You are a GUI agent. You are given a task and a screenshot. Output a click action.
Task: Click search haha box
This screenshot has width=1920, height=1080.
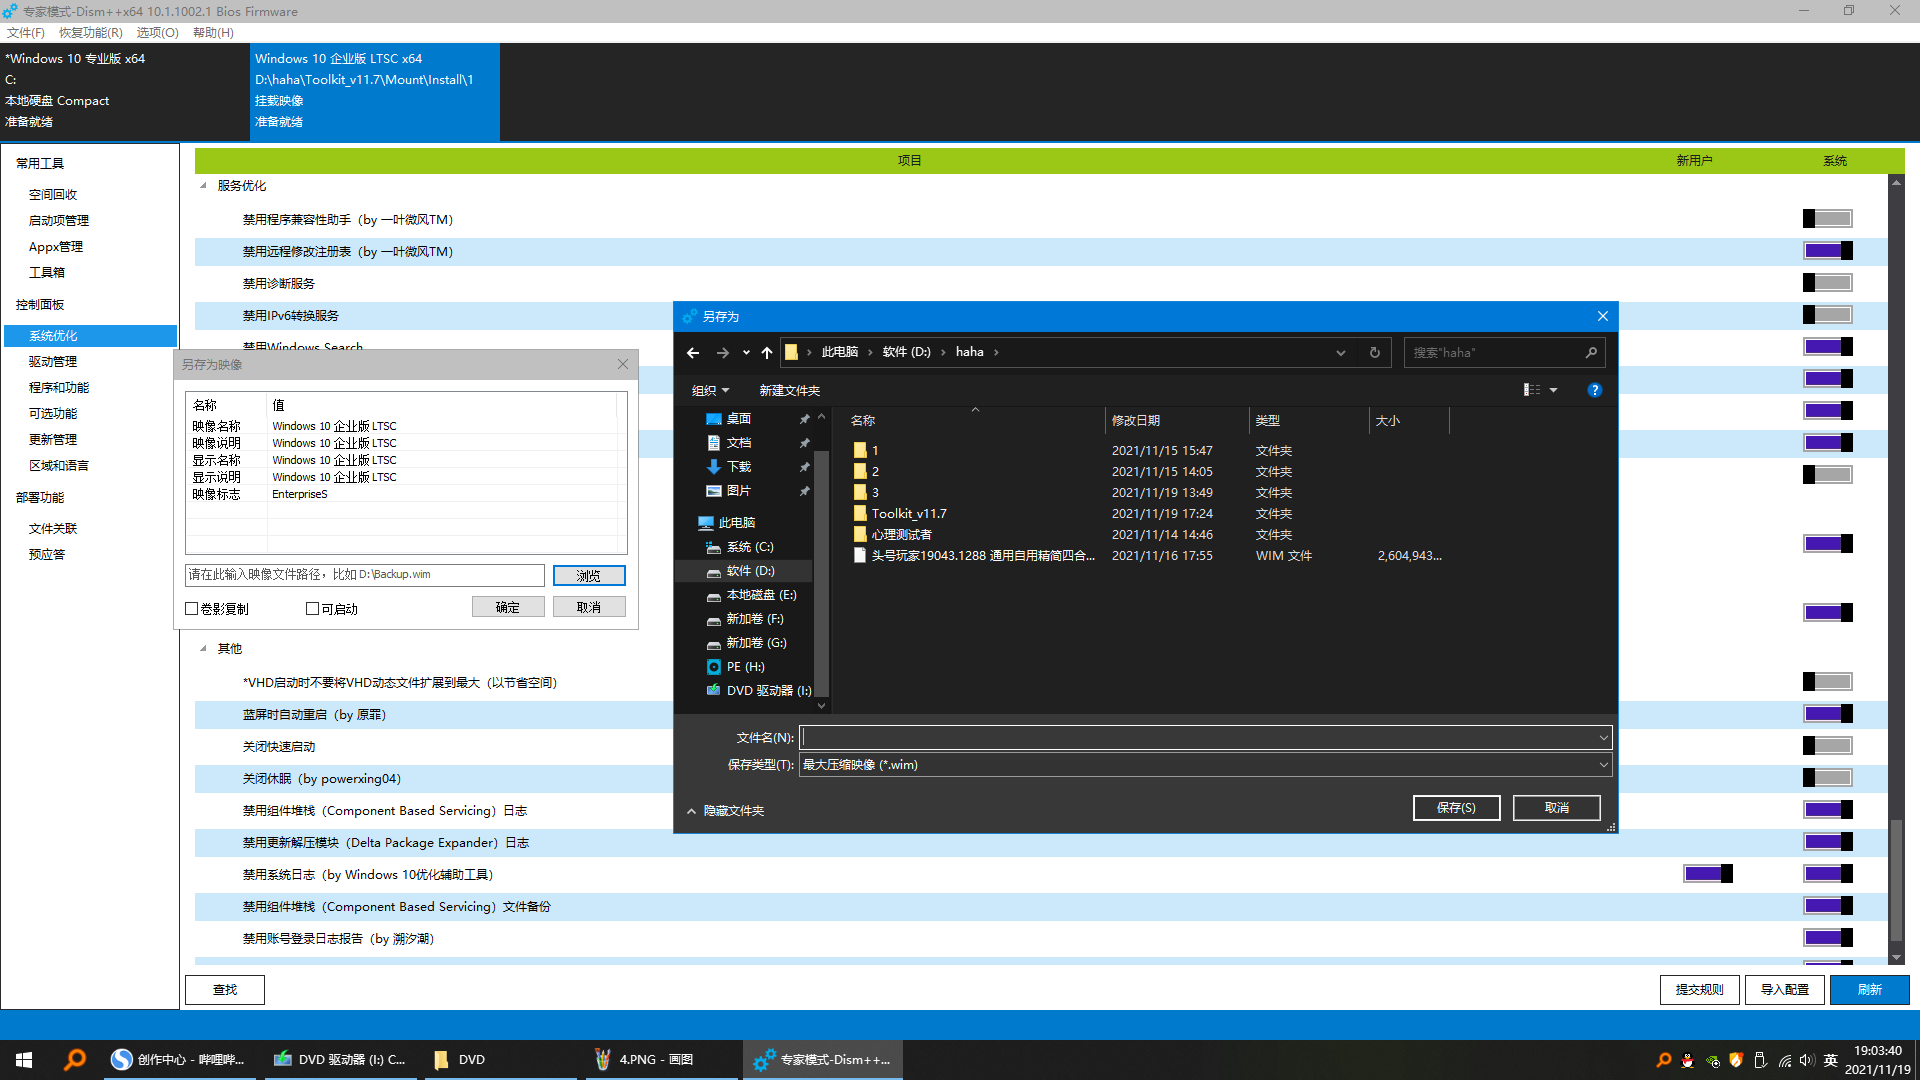pos(1504,352)
